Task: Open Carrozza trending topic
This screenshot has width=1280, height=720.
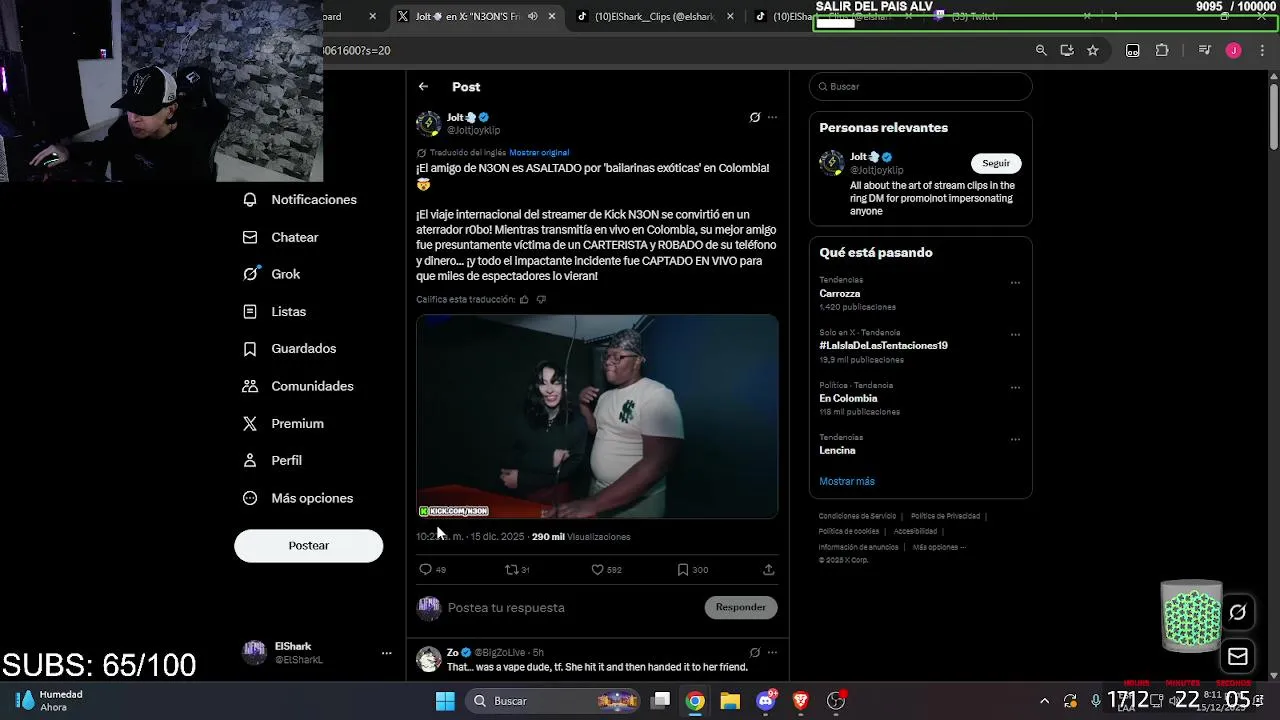Action: pos(840,294)
